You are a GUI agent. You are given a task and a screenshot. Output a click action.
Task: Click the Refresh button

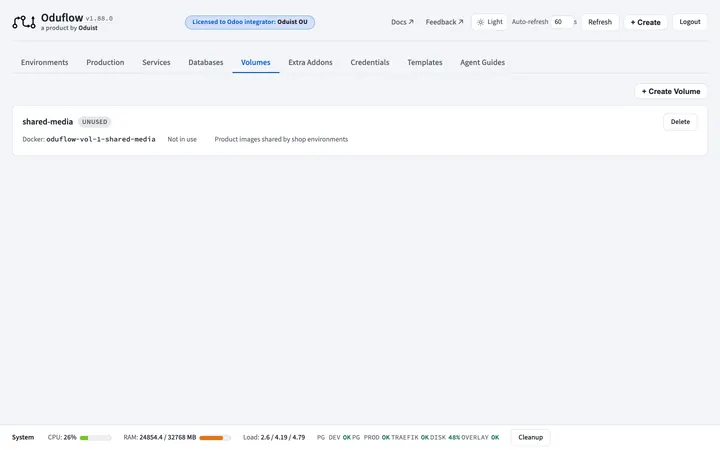tap(600, 22)
